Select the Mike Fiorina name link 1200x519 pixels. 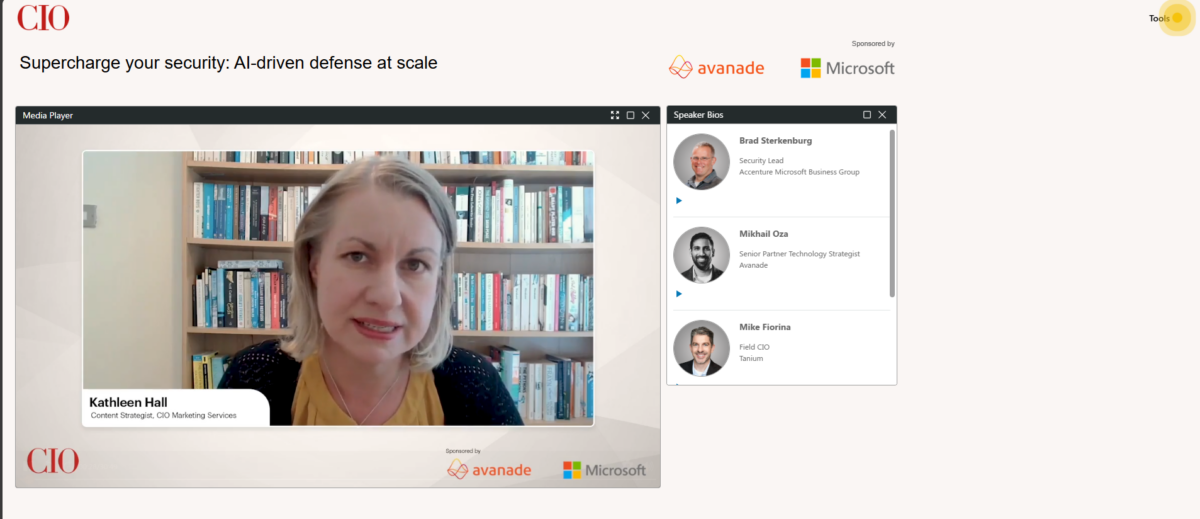[x=765, y=327]
